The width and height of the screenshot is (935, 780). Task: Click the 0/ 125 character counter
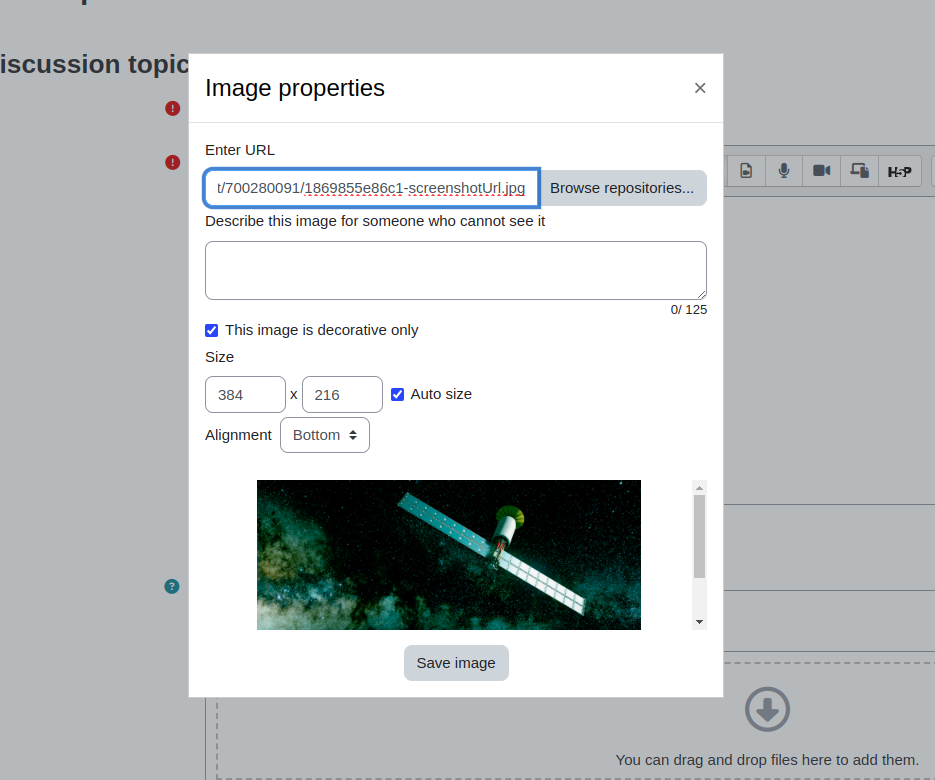click(689, 309)
